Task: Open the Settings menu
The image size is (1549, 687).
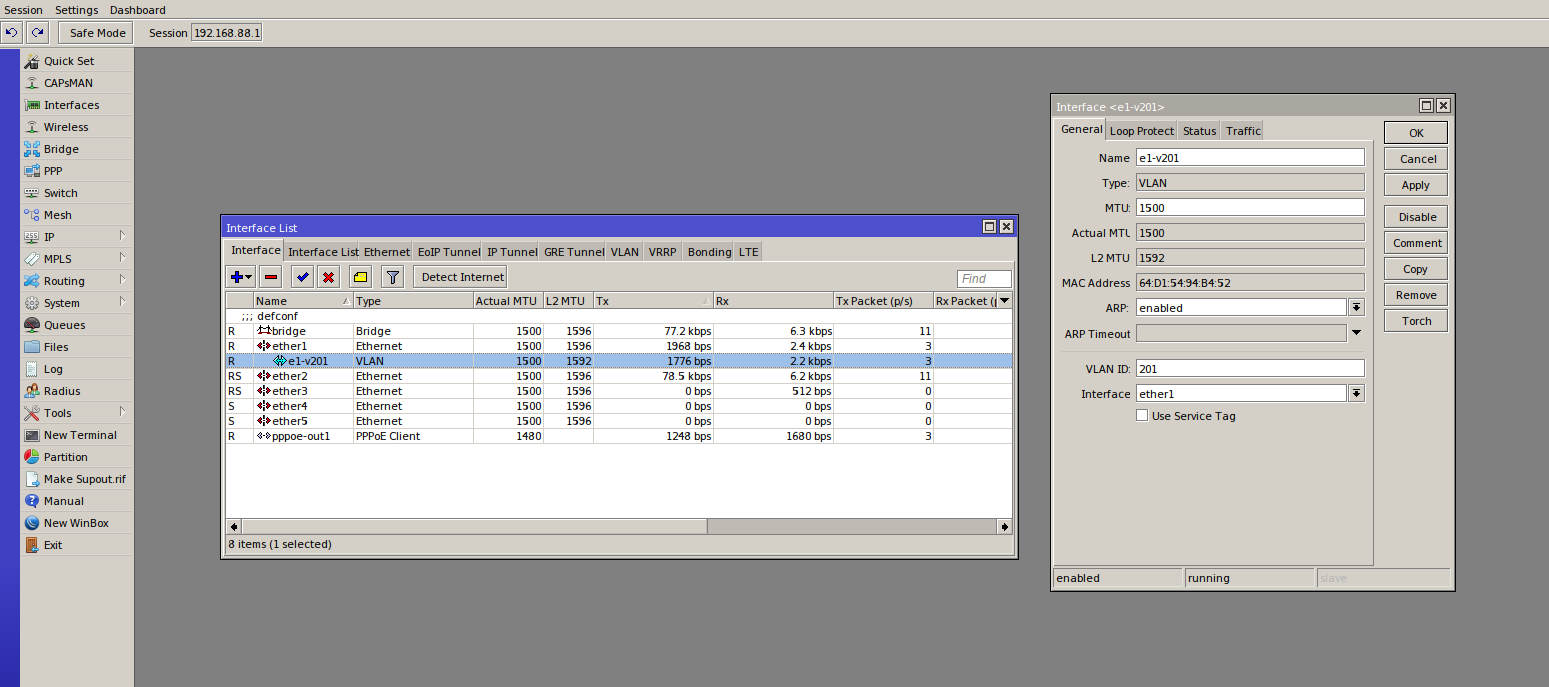Action: [77, 10]
